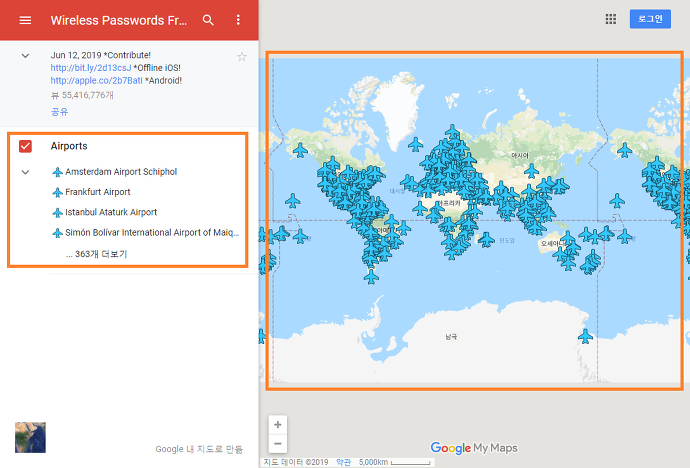The height and width of the screenshot is (468, 690).
Task: Click the Wireless Passwords map title
Action: click(x=118, y=20)
